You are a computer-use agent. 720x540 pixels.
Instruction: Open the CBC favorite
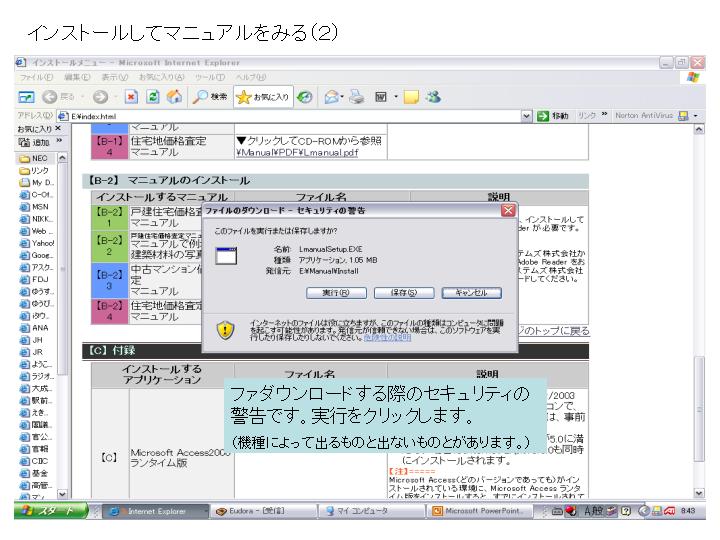(34, 461)
